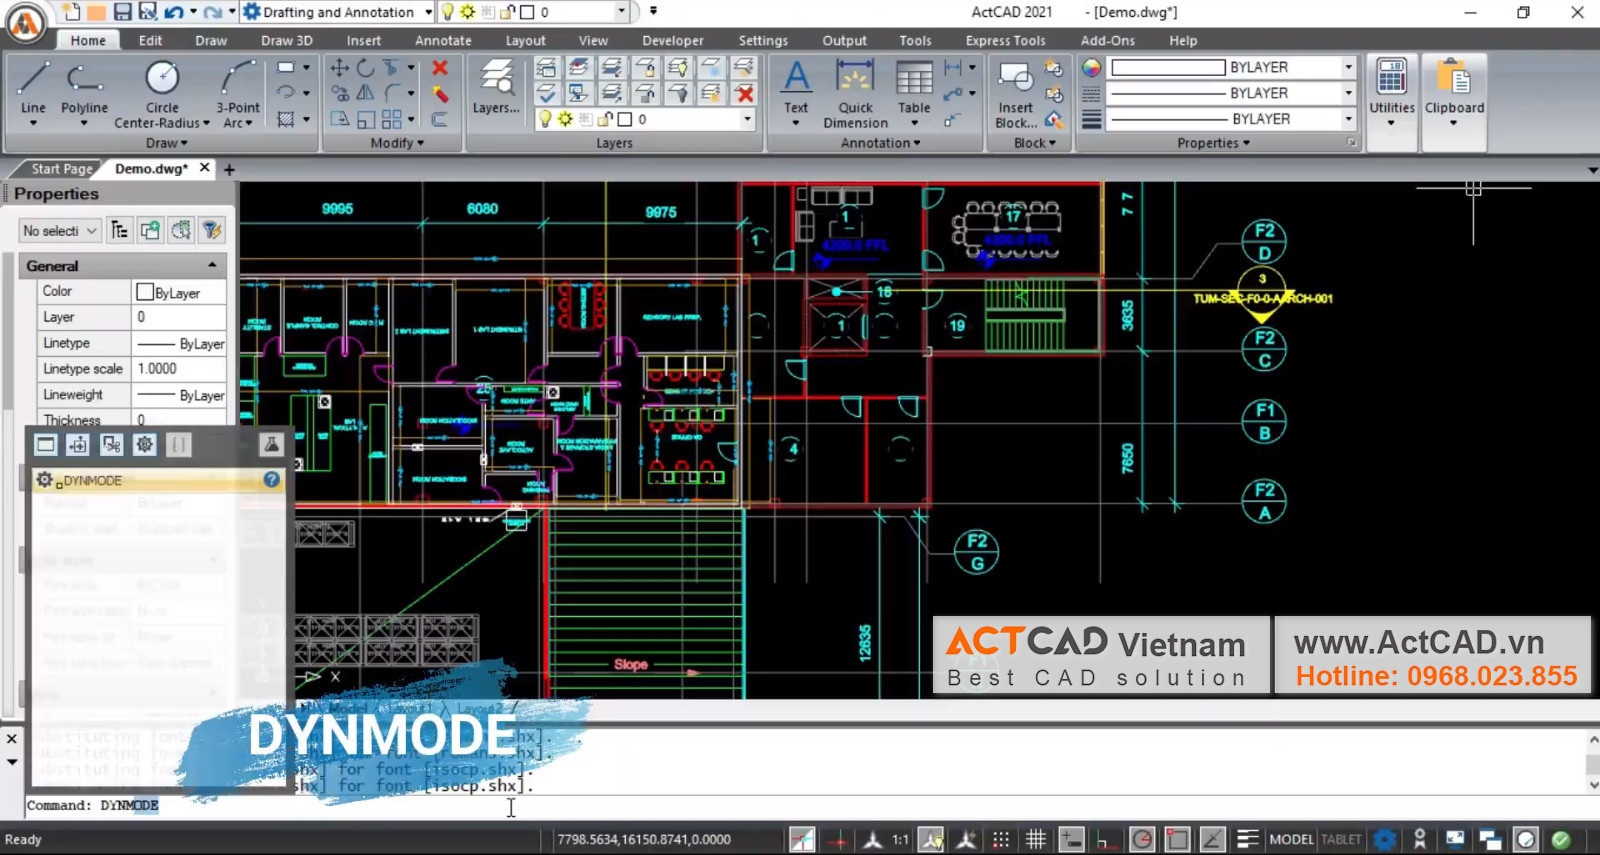This screenshot has height=855, width=1600.
Task: Click the red Erase X tool
Action: tap(439, 68)
